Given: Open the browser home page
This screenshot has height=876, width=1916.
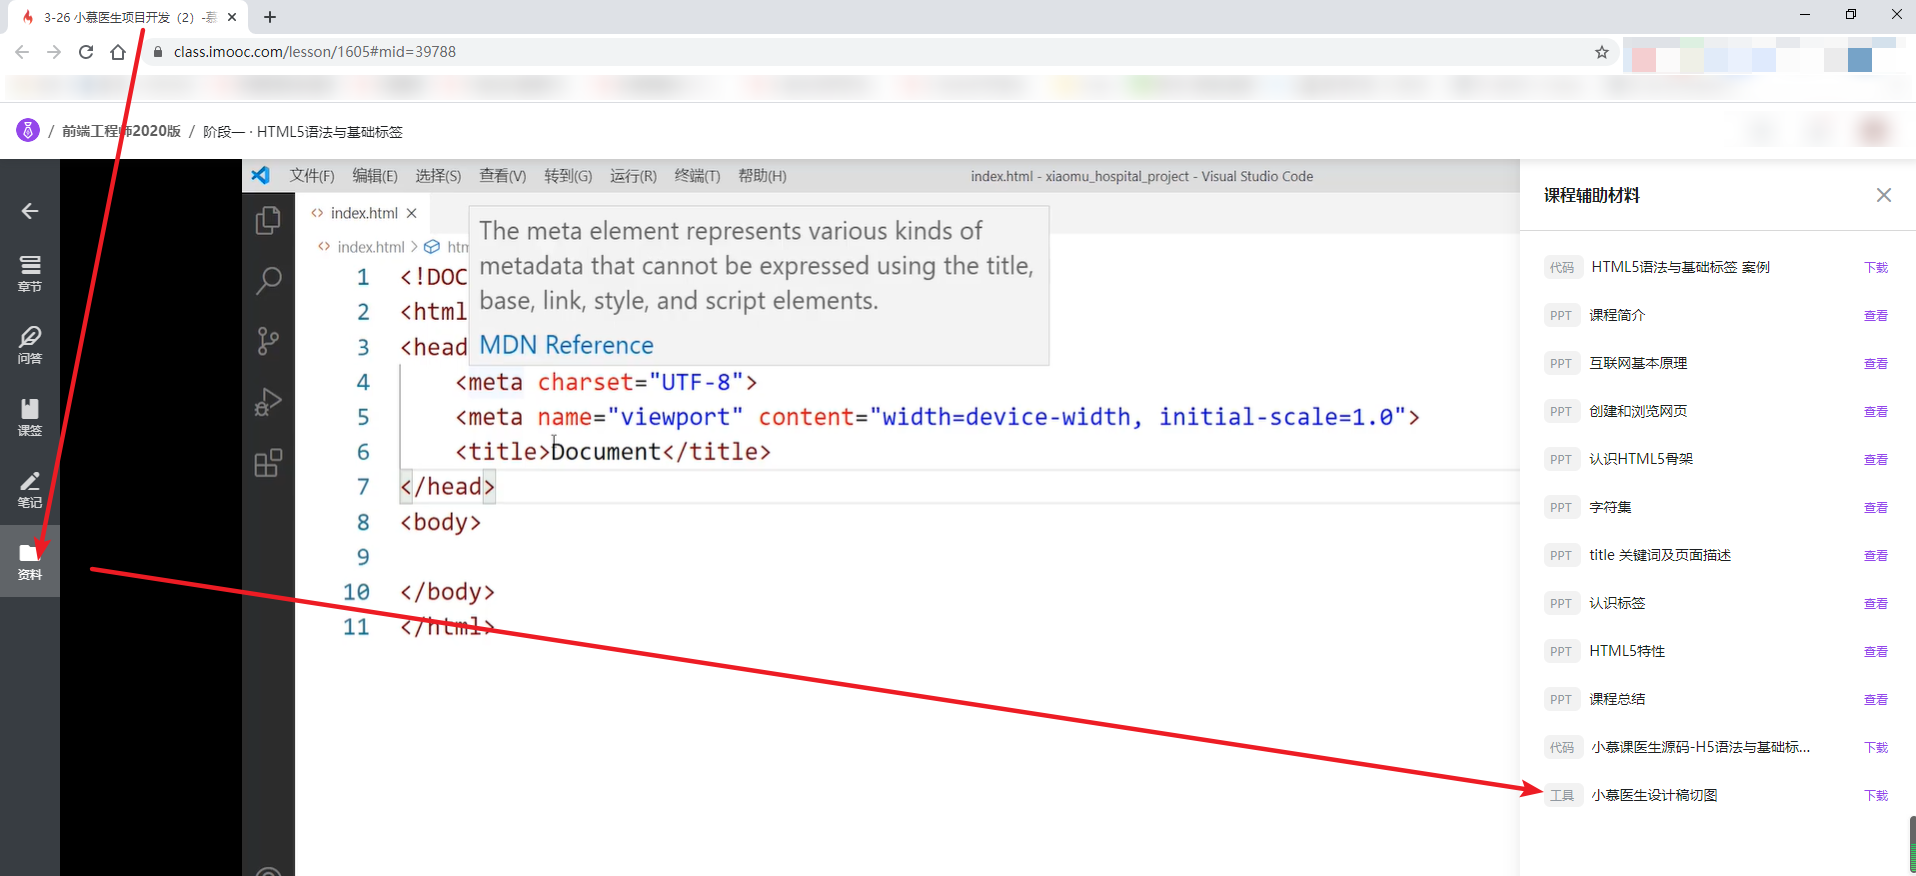Looking at the screenshot, I should point(118,52).
